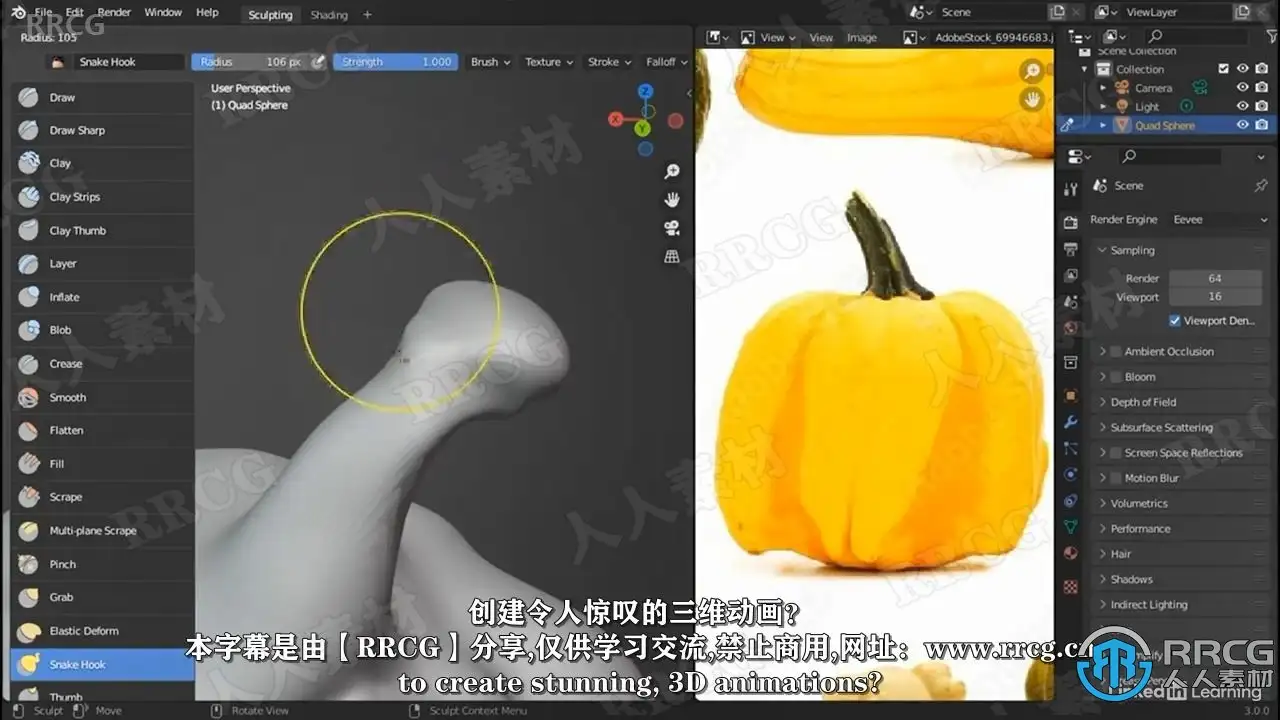Open the Stroke settings dropdown

[609, 62]
